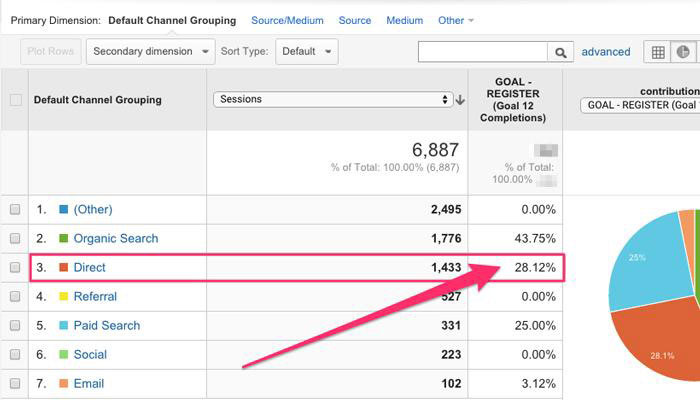Click the 1,776 sessions value
This screenshot has width=700, height=400.
(x=446, y=238)
